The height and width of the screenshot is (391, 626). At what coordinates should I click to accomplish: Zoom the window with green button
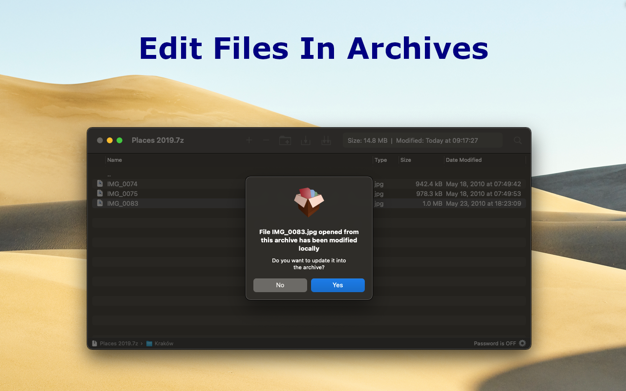pos(119,140)
